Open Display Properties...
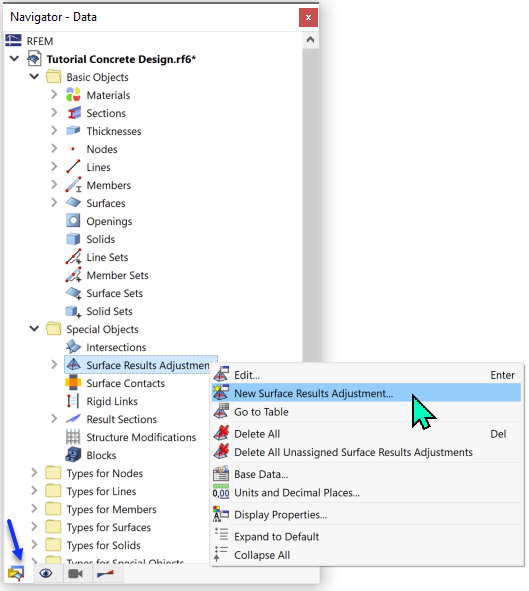This screenshot has height=591, width=529. (x=367, y=514)
